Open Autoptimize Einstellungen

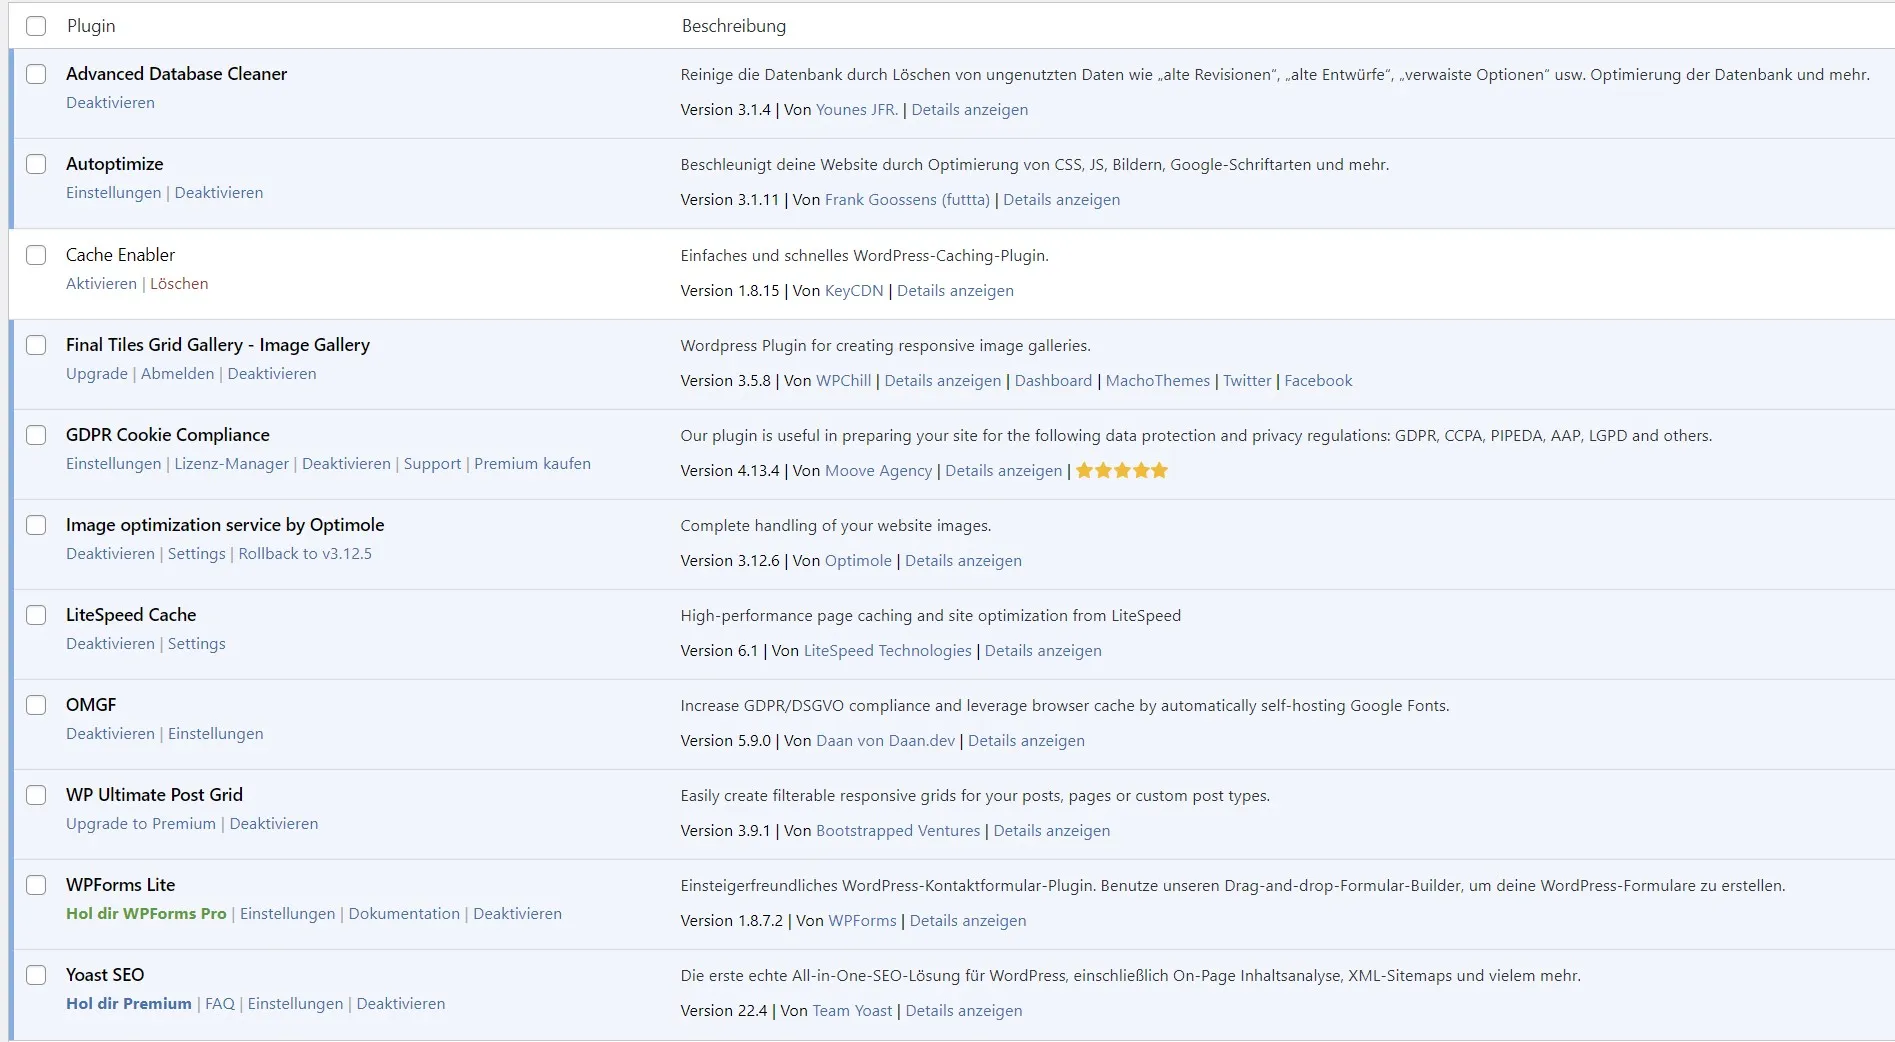(113, 193)
